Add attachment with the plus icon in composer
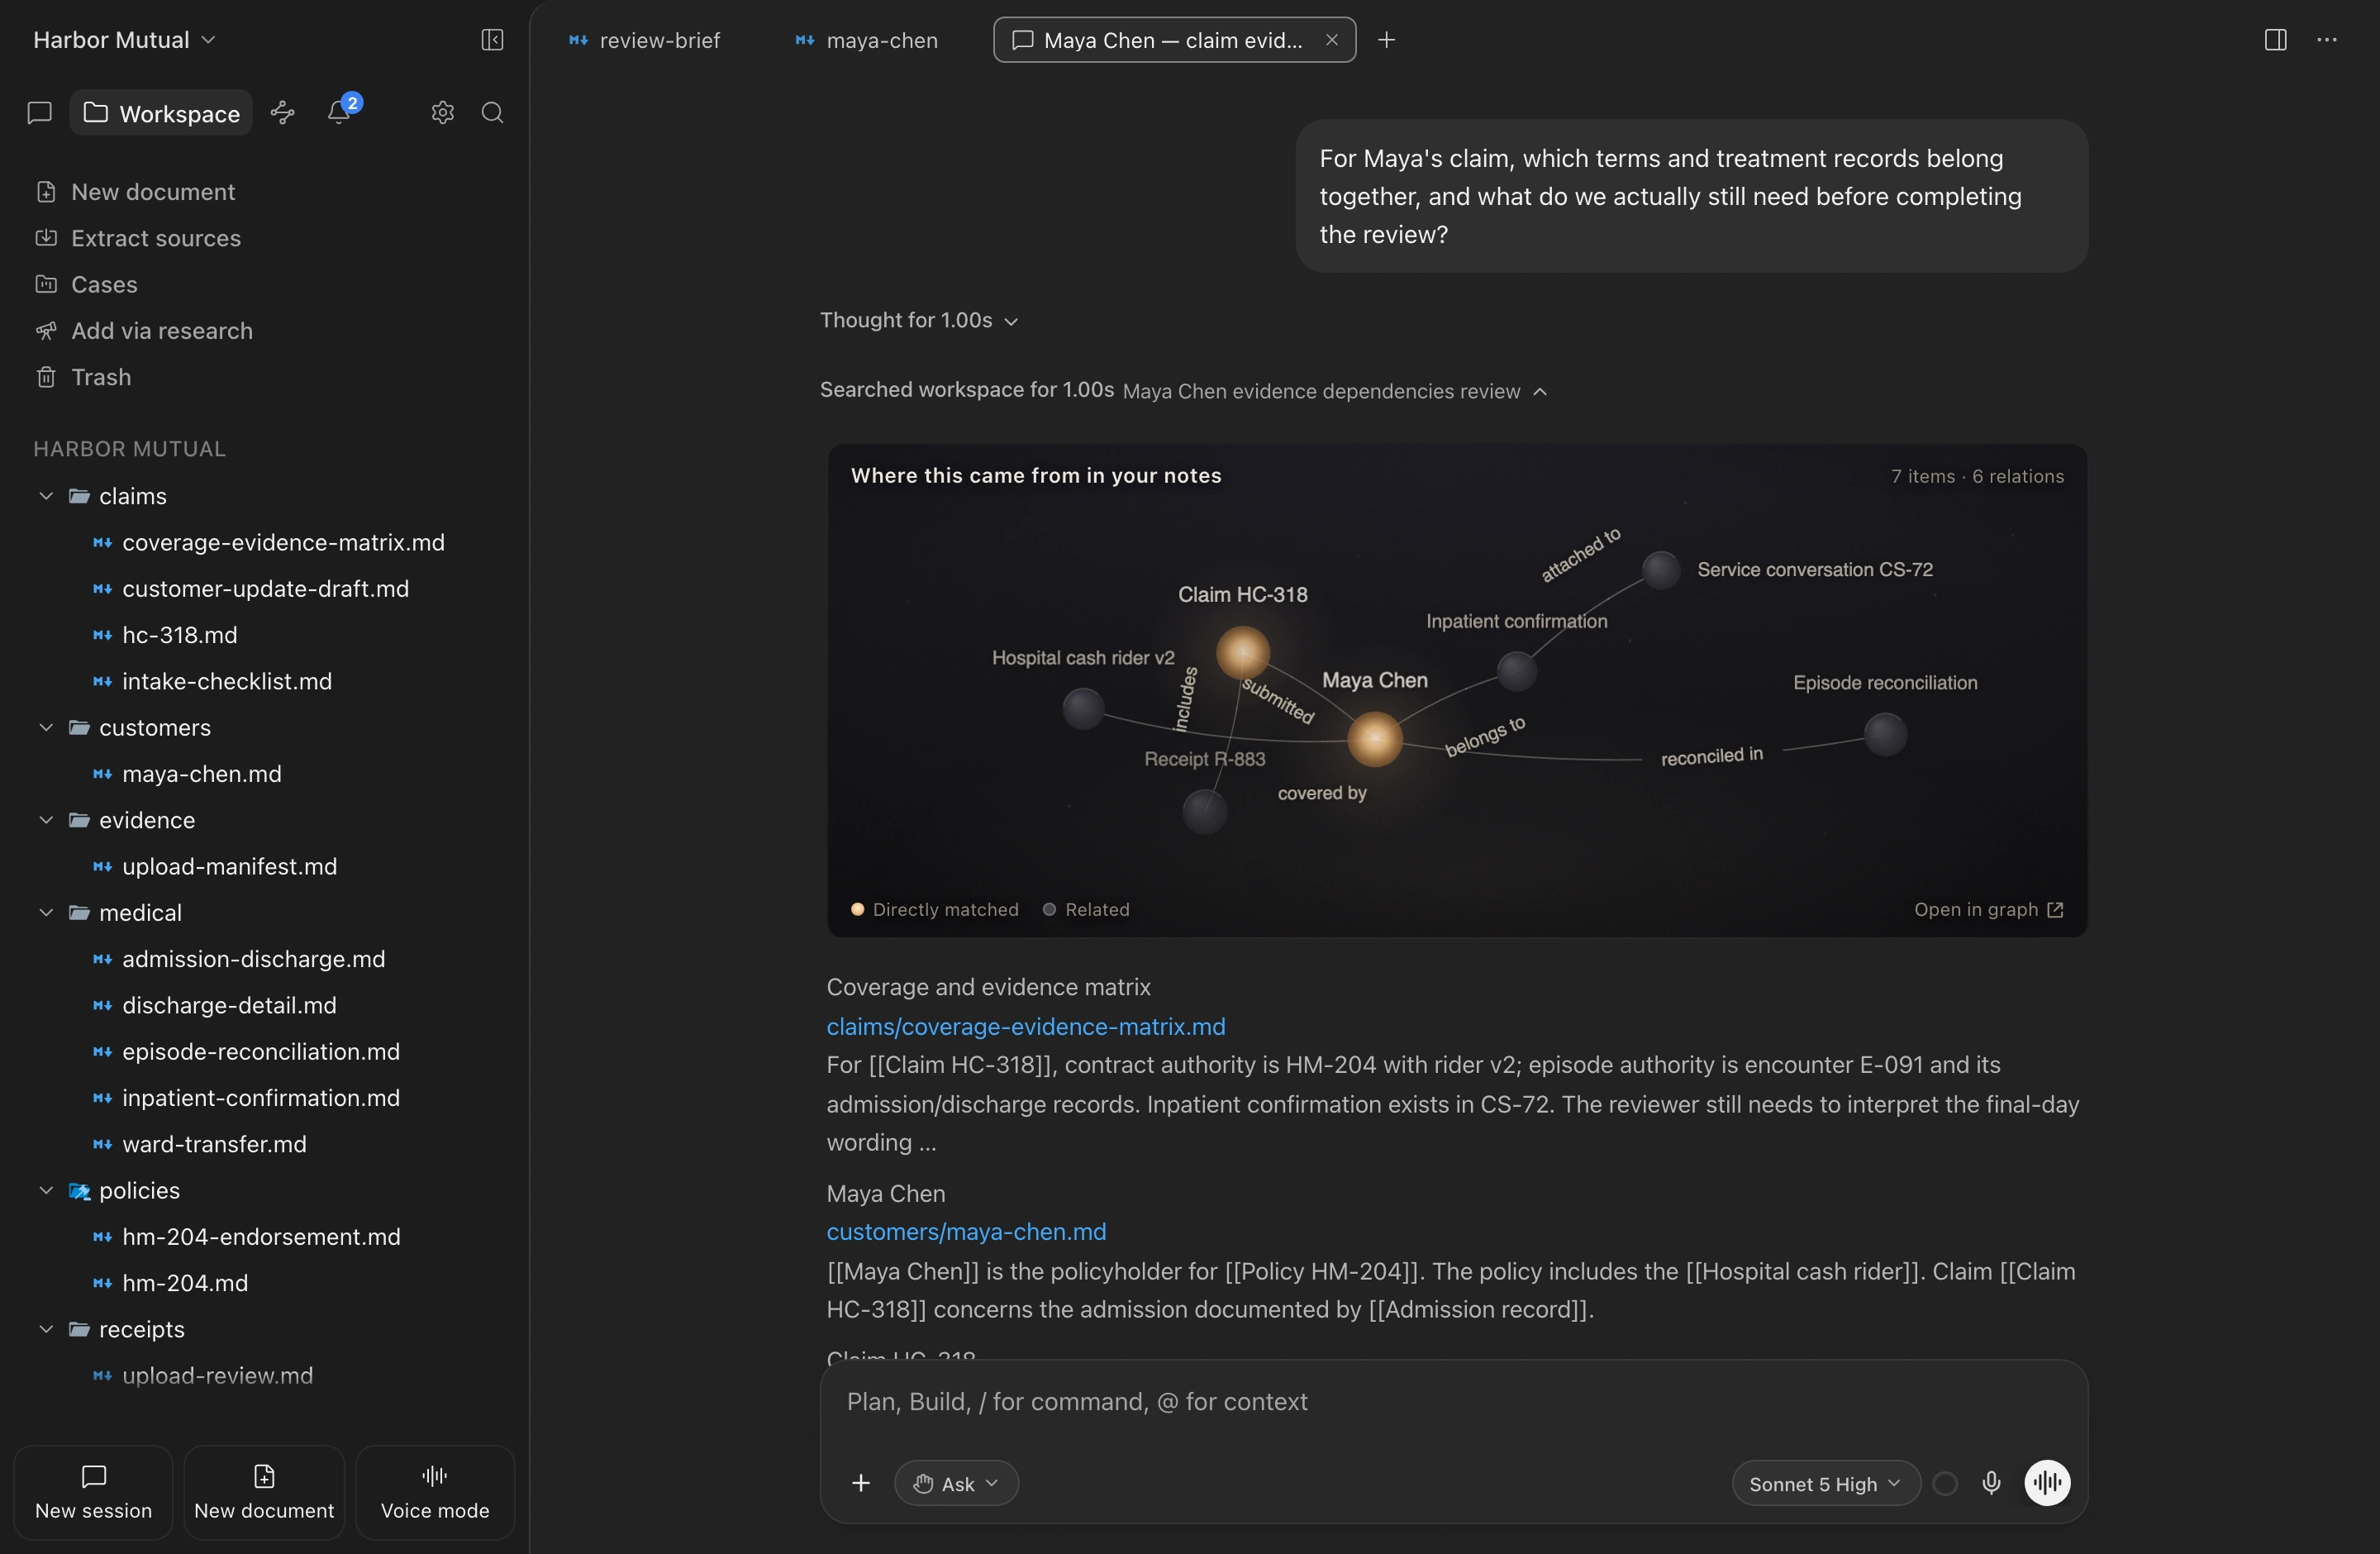The image size is (2380, 1554). click(x=860, y=1483)
